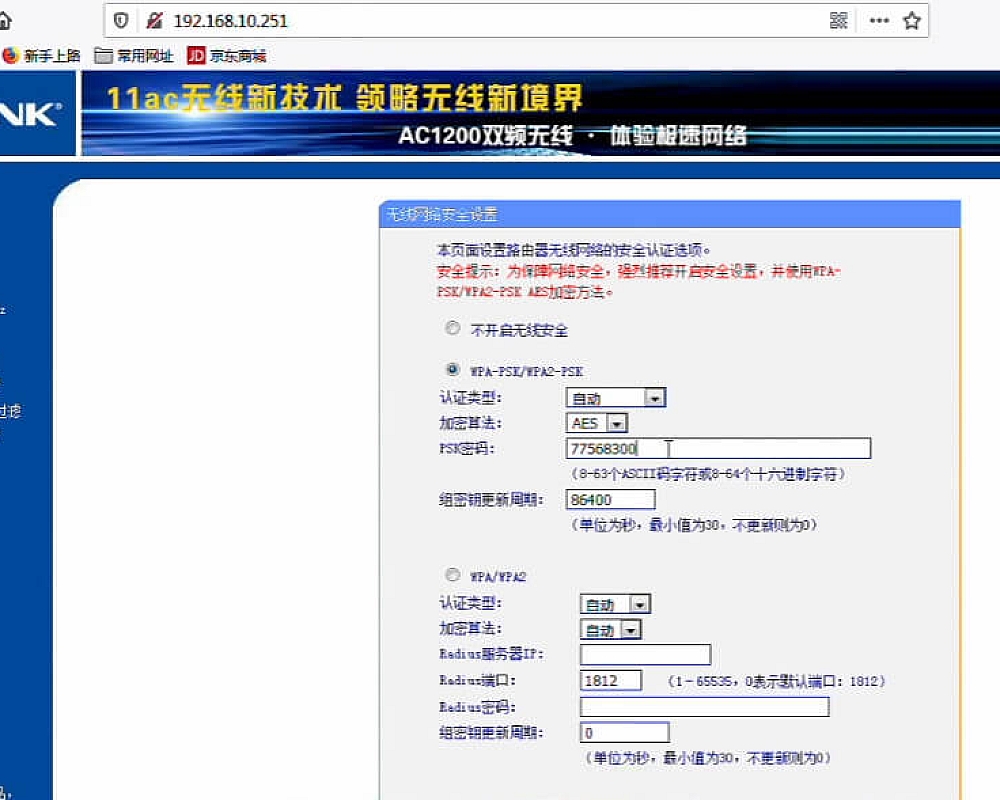Viewport: 1000px width, 800px height.
Task: Select the WPA-PSK/WPA2-PSK security option
Action: (x=452, y=368)
